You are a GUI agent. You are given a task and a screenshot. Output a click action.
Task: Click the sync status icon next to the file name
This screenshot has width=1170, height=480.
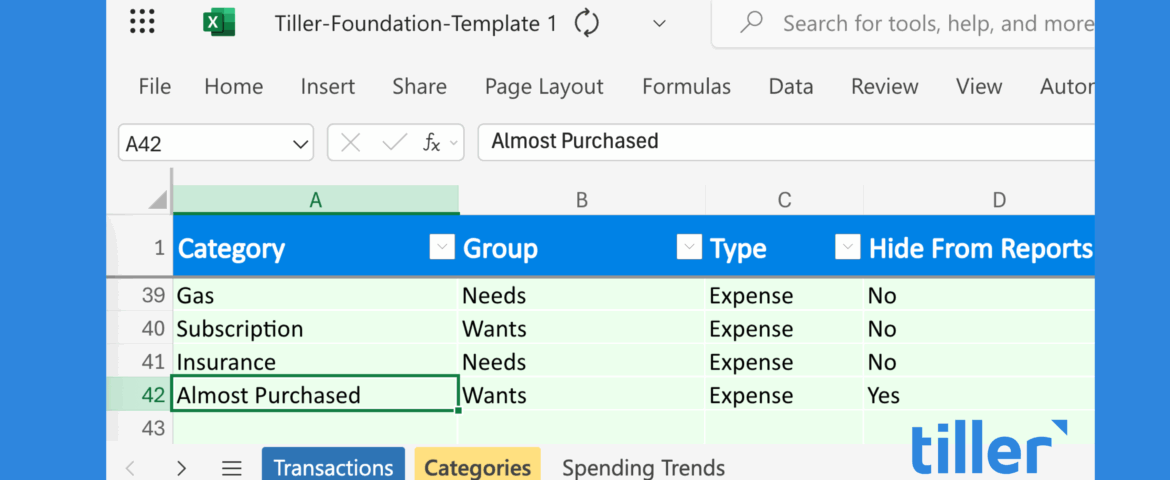click(x=586, y=23)
